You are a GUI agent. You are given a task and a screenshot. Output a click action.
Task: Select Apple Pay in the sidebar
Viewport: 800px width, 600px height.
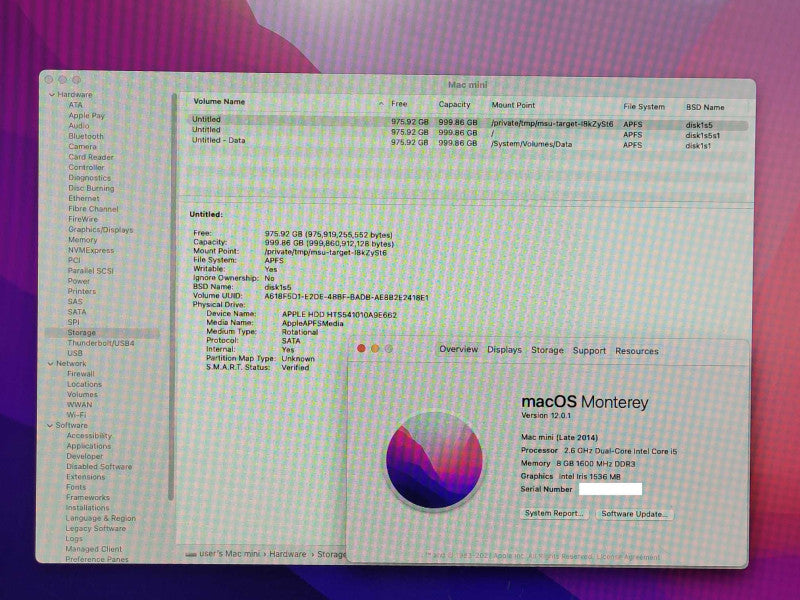[x=86, y=115]
